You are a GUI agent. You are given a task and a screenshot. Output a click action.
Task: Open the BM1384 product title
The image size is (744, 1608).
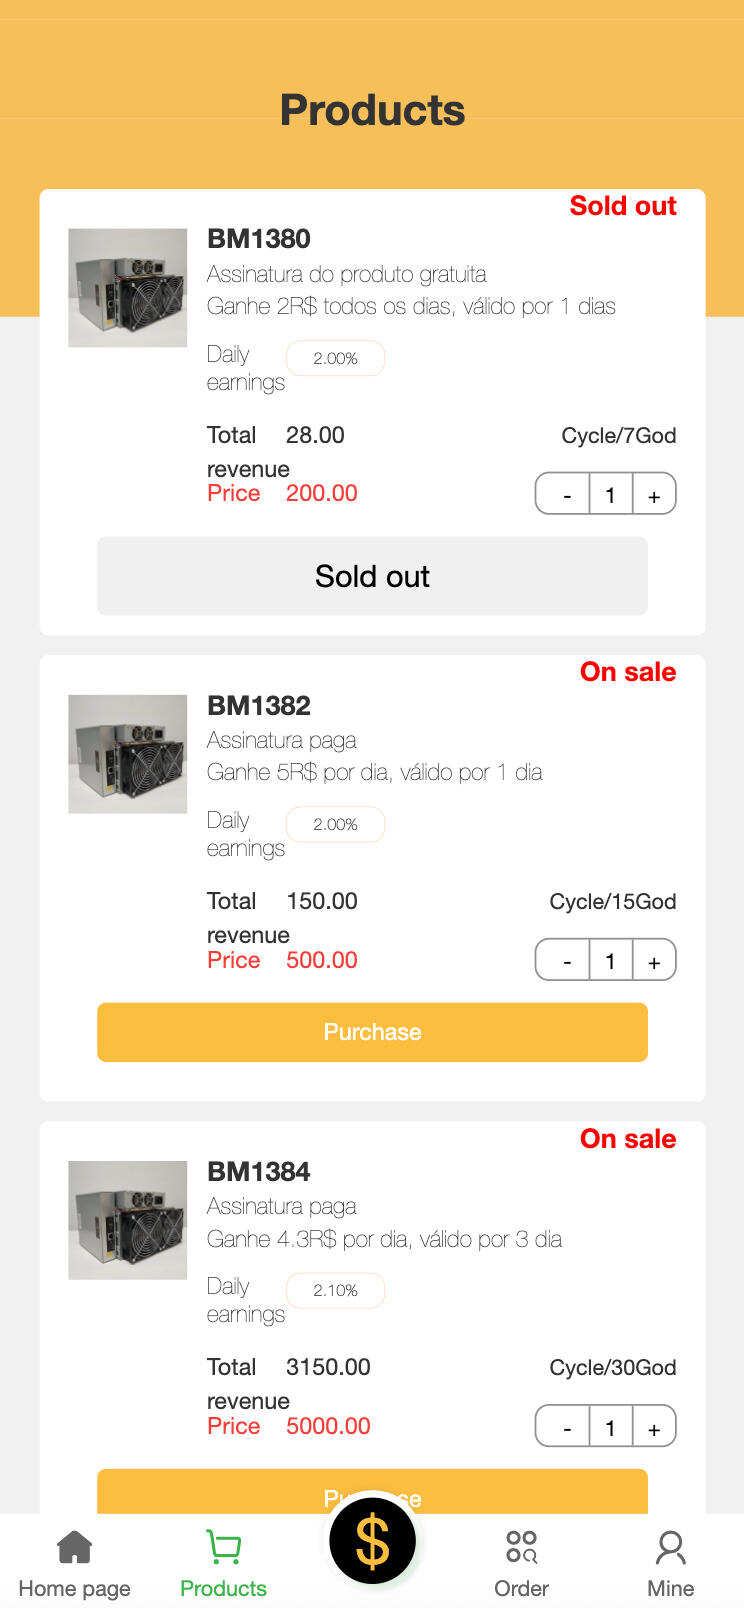[259, 1171]
